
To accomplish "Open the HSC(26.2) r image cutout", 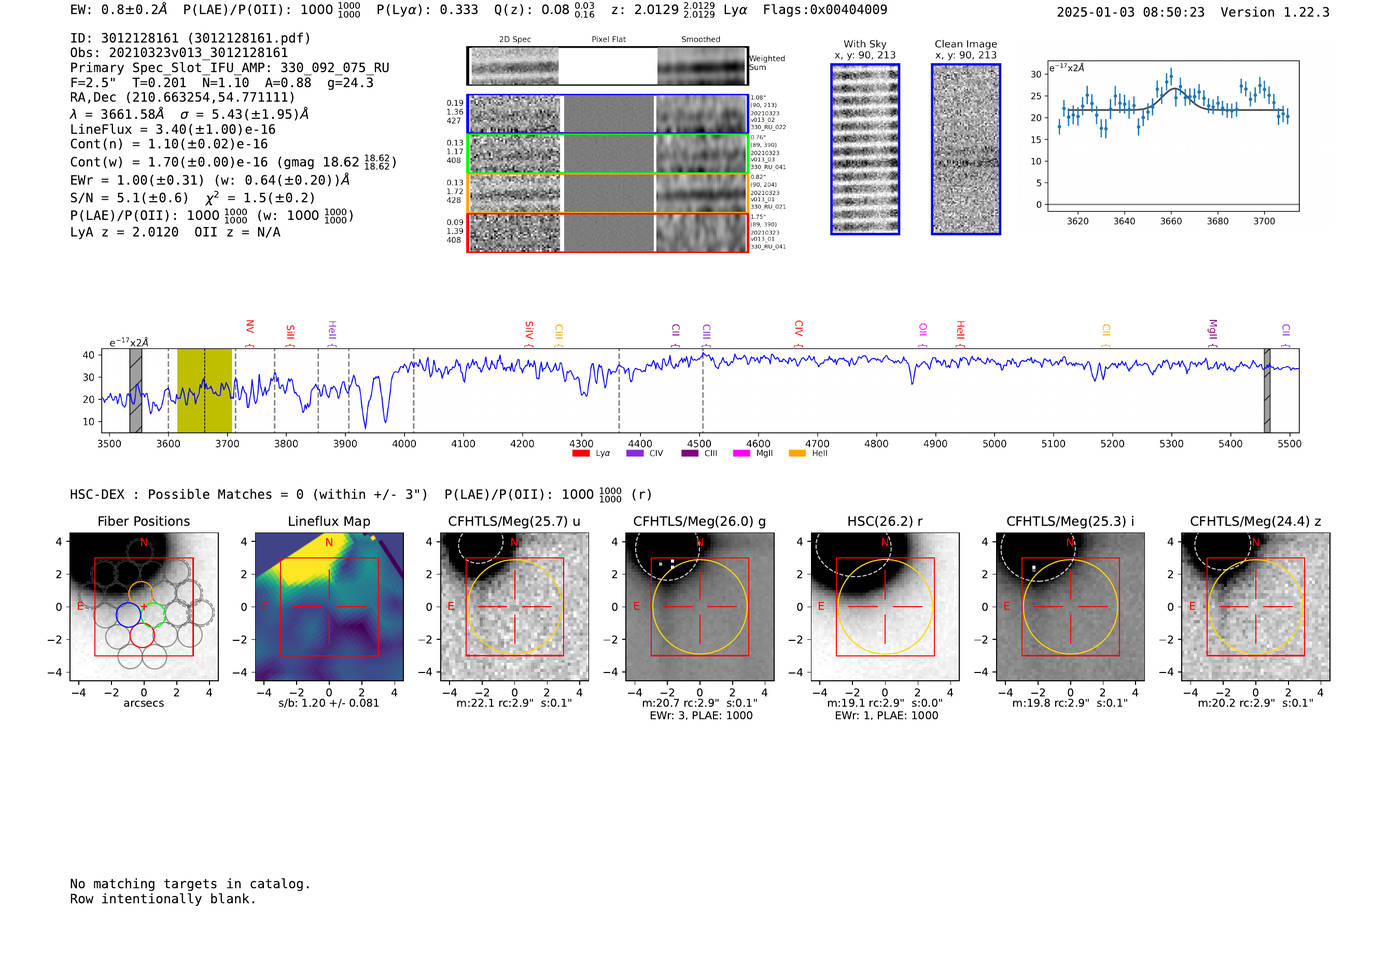I will point(885,607).
